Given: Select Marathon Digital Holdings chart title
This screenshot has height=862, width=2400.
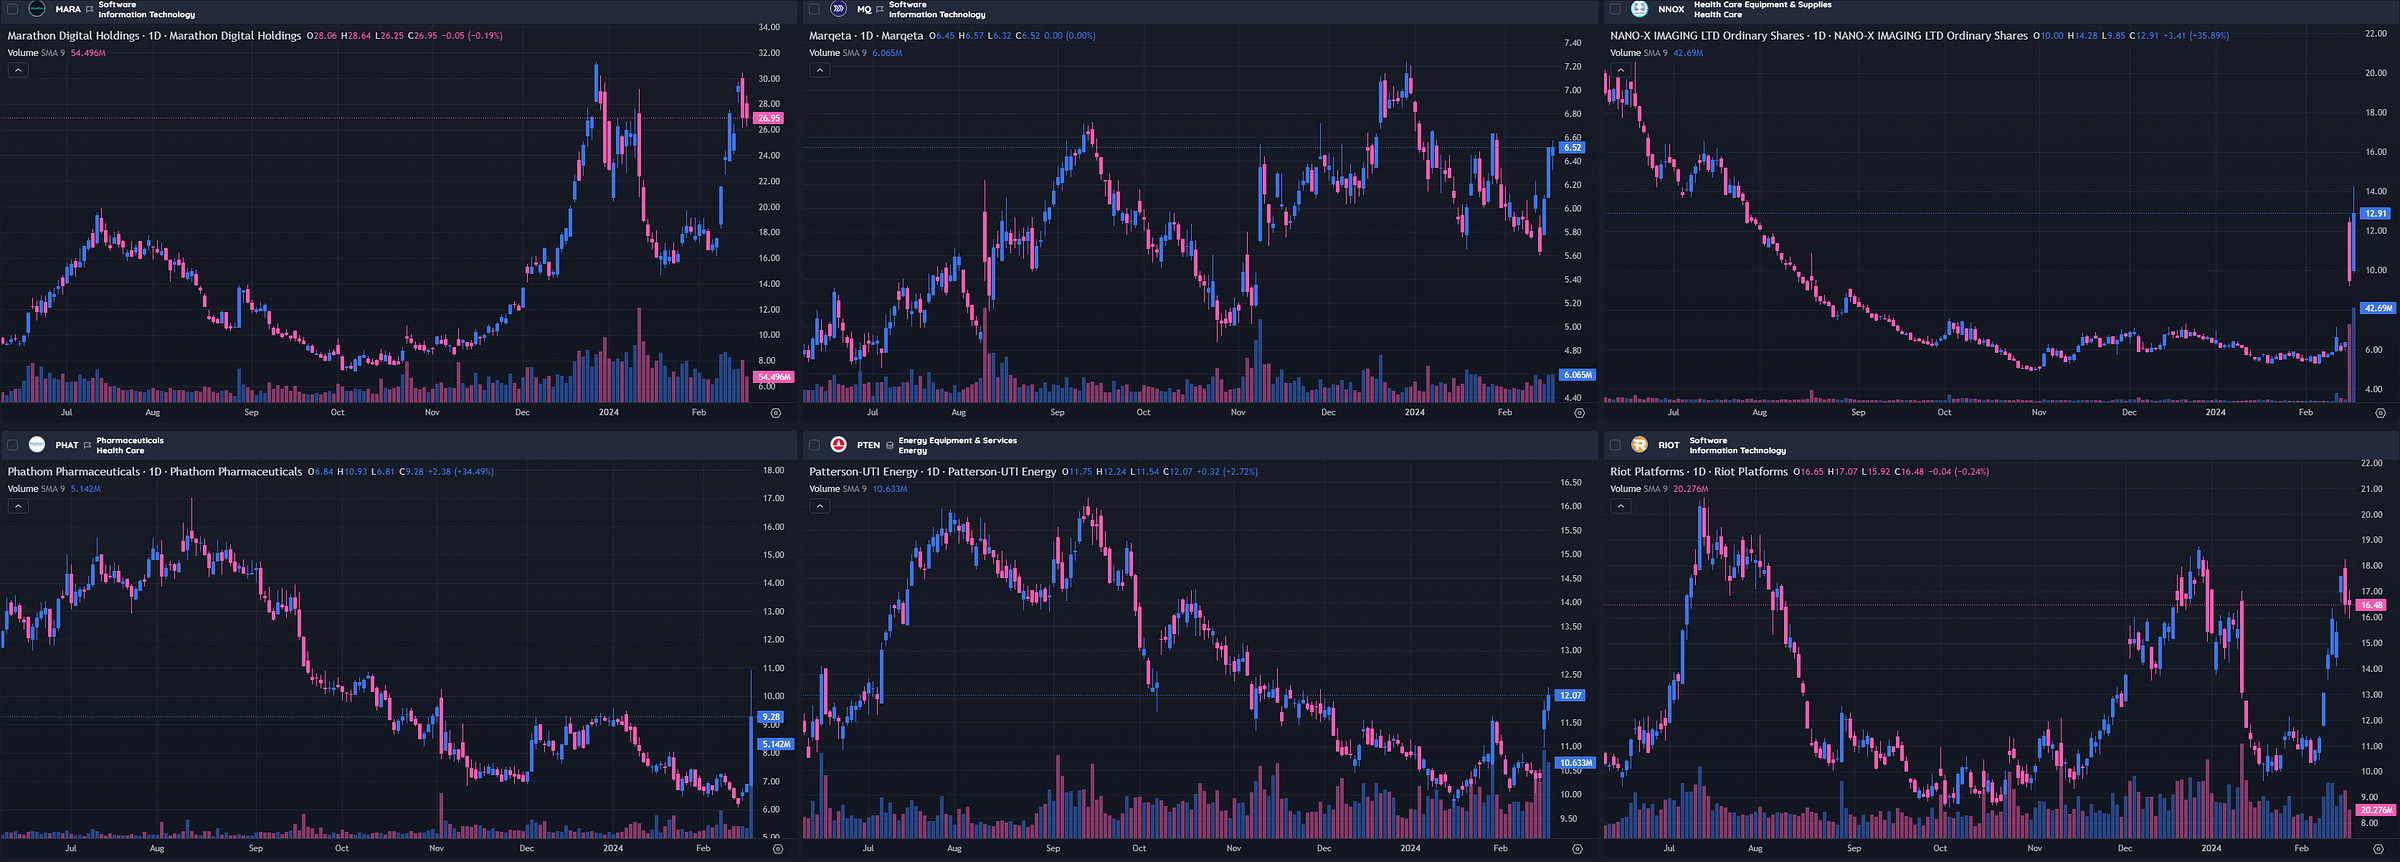Looking at the screenshot, I should pos(154,35).
